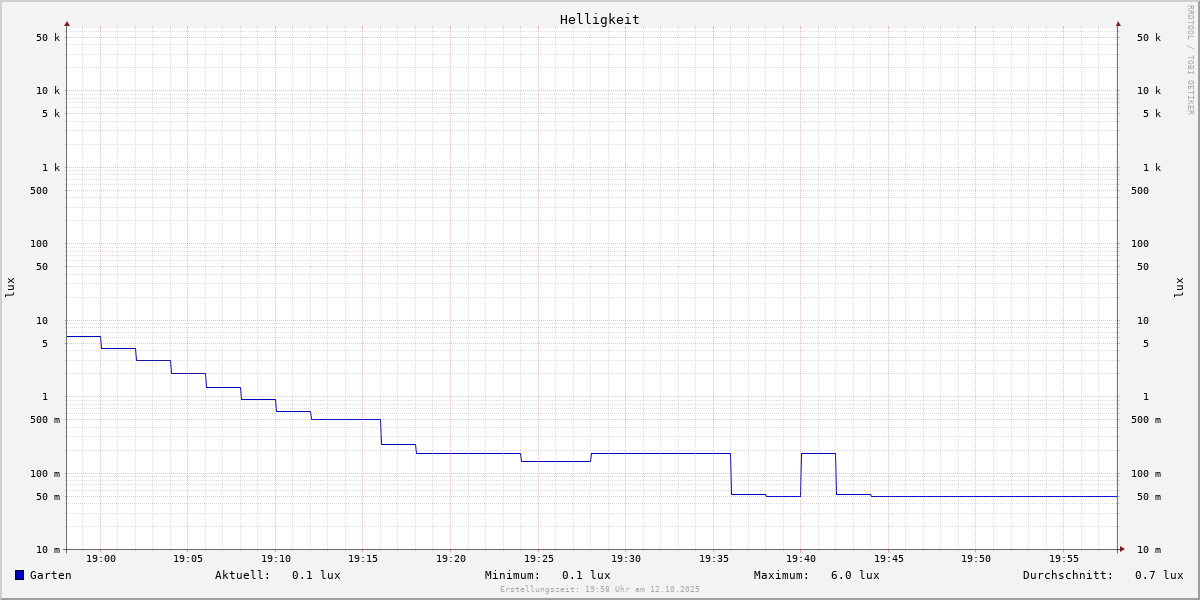Viewport: 1200px width, 600px height.
Task: Click the red arrowhead atop the right axis
Action: coord(1118,23)
